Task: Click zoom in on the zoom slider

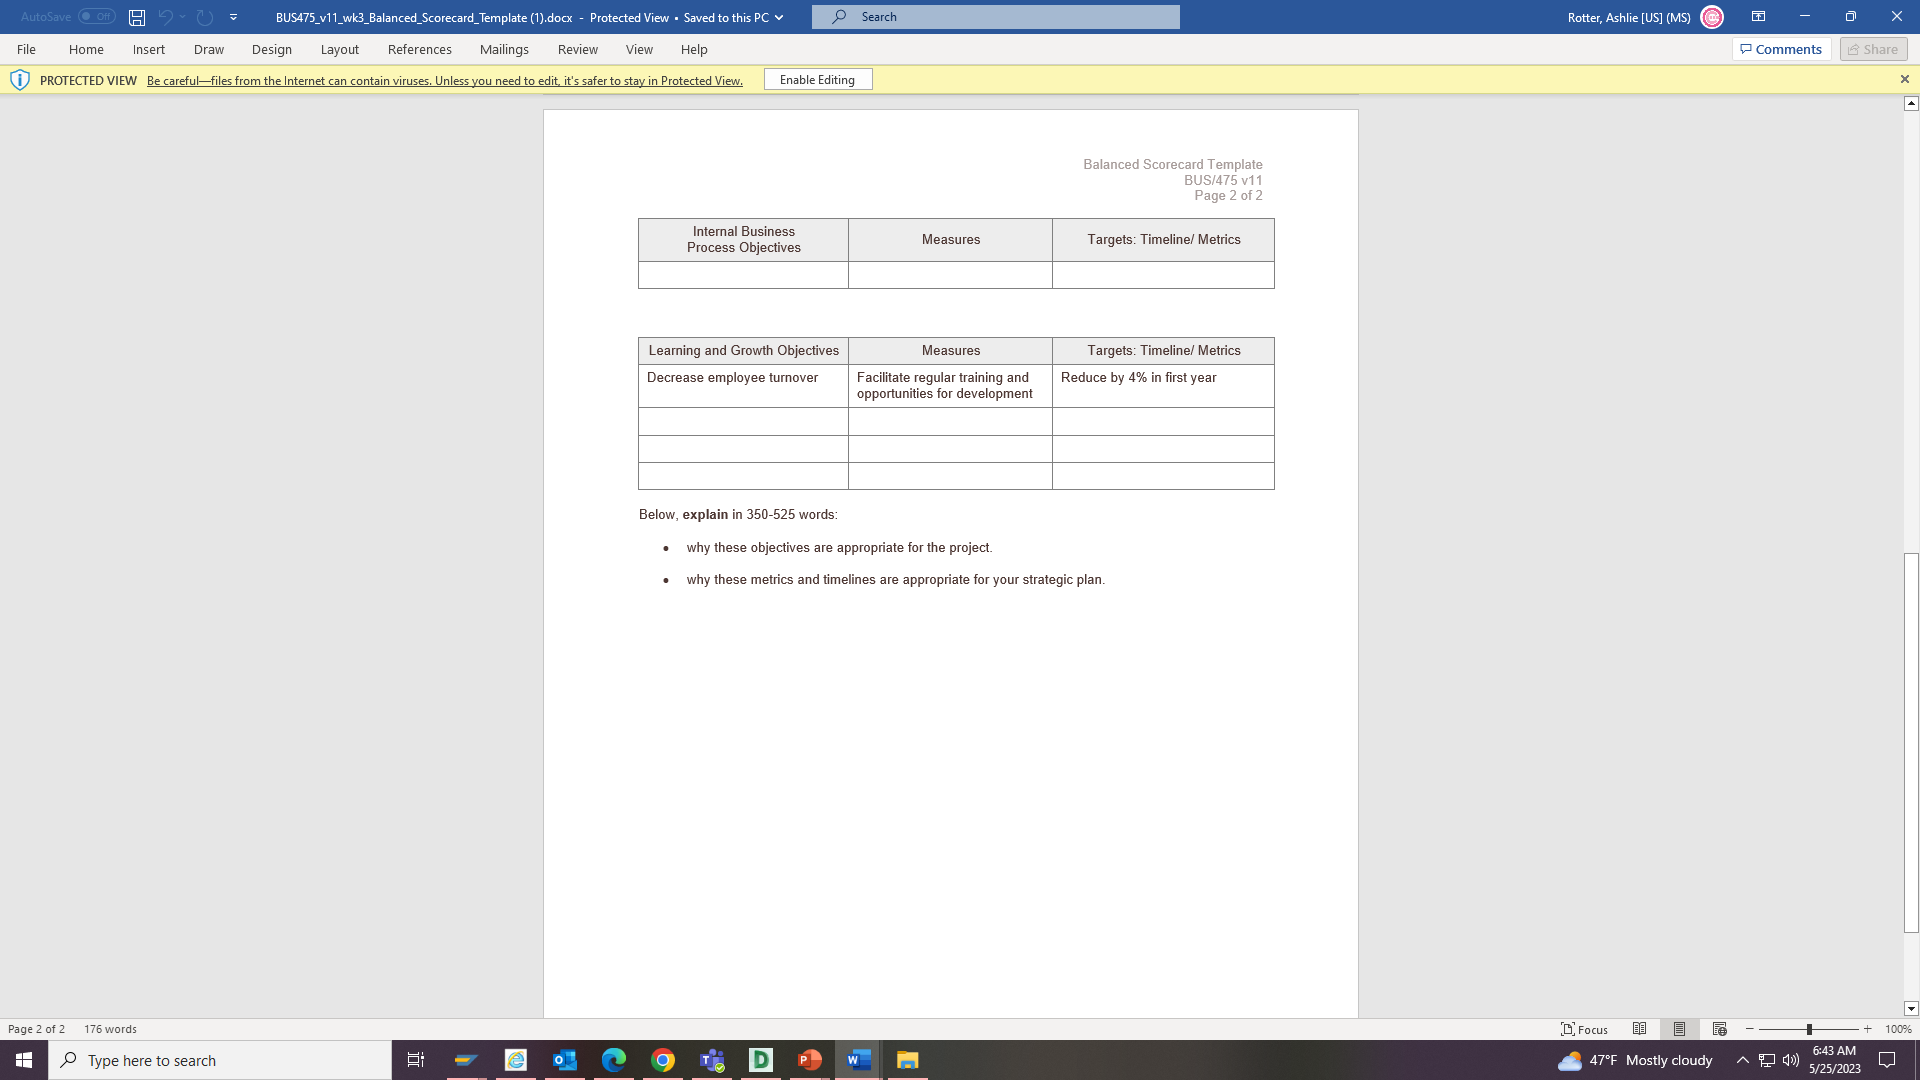Action: [1866, 1029]
